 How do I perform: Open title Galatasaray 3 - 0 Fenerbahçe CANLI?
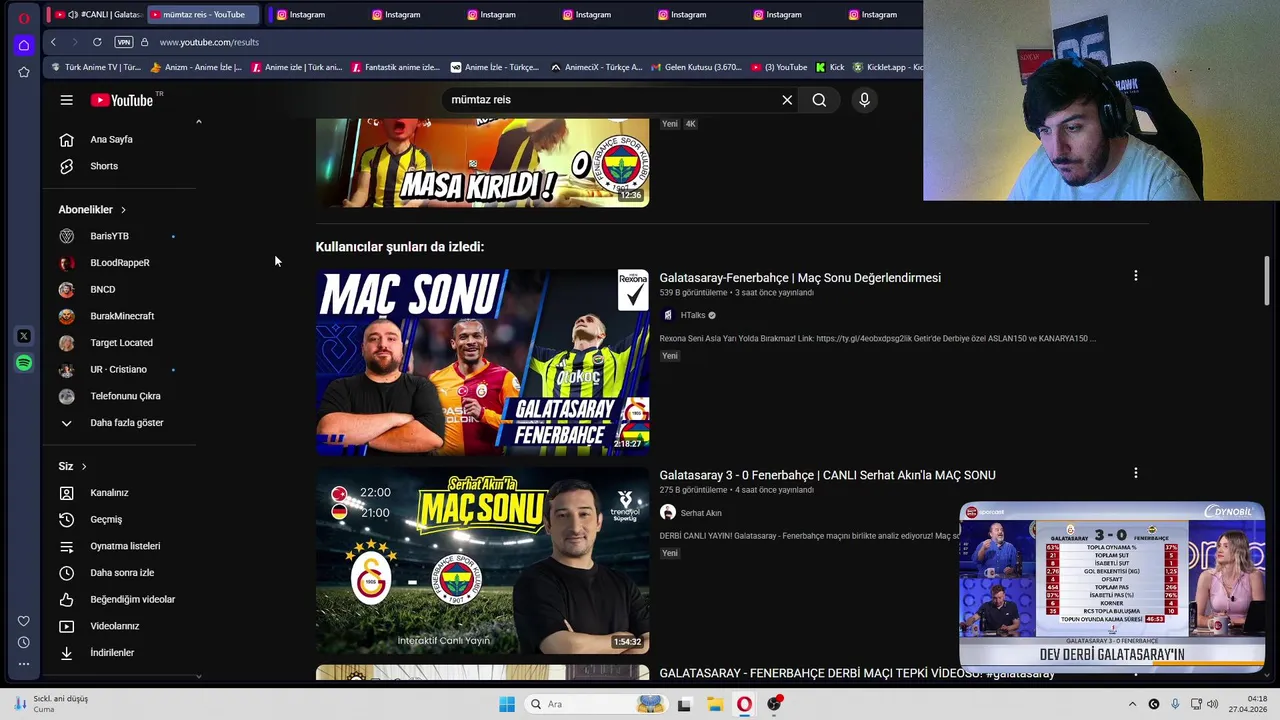tap(827, 475)
